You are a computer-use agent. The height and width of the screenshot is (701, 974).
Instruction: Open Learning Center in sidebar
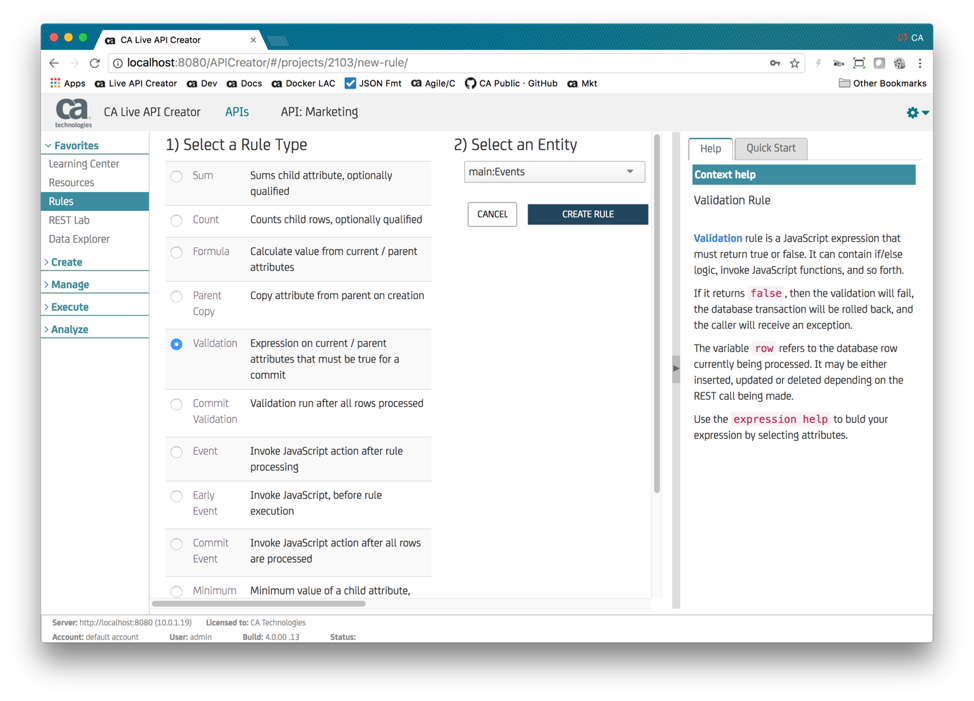(84, 164)
